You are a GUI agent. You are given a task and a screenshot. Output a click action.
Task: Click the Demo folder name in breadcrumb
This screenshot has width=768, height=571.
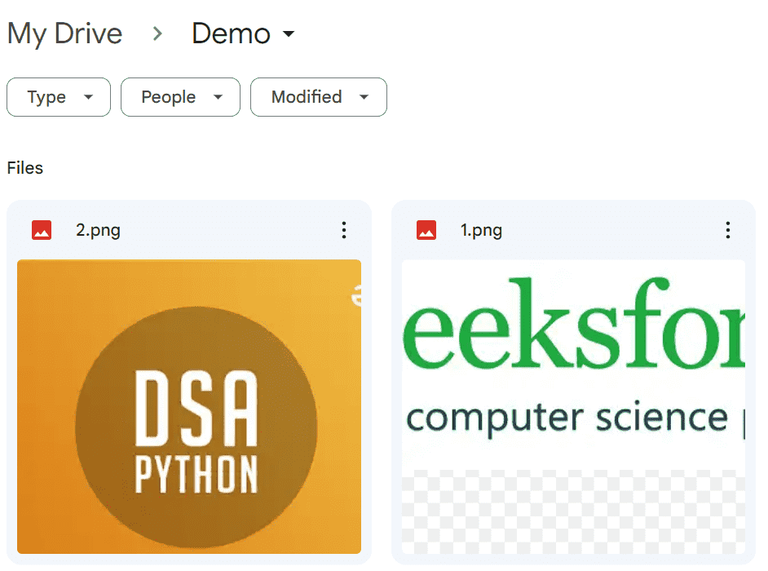(x=231, y=34)
